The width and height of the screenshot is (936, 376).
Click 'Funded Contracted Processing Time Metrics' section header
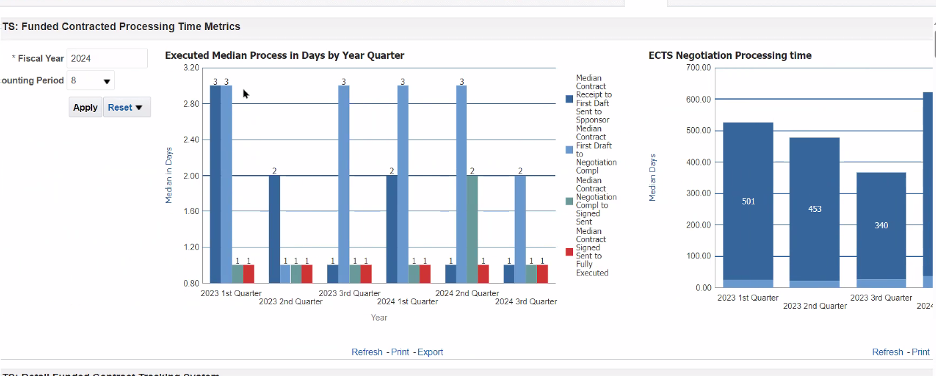(131, 26)
